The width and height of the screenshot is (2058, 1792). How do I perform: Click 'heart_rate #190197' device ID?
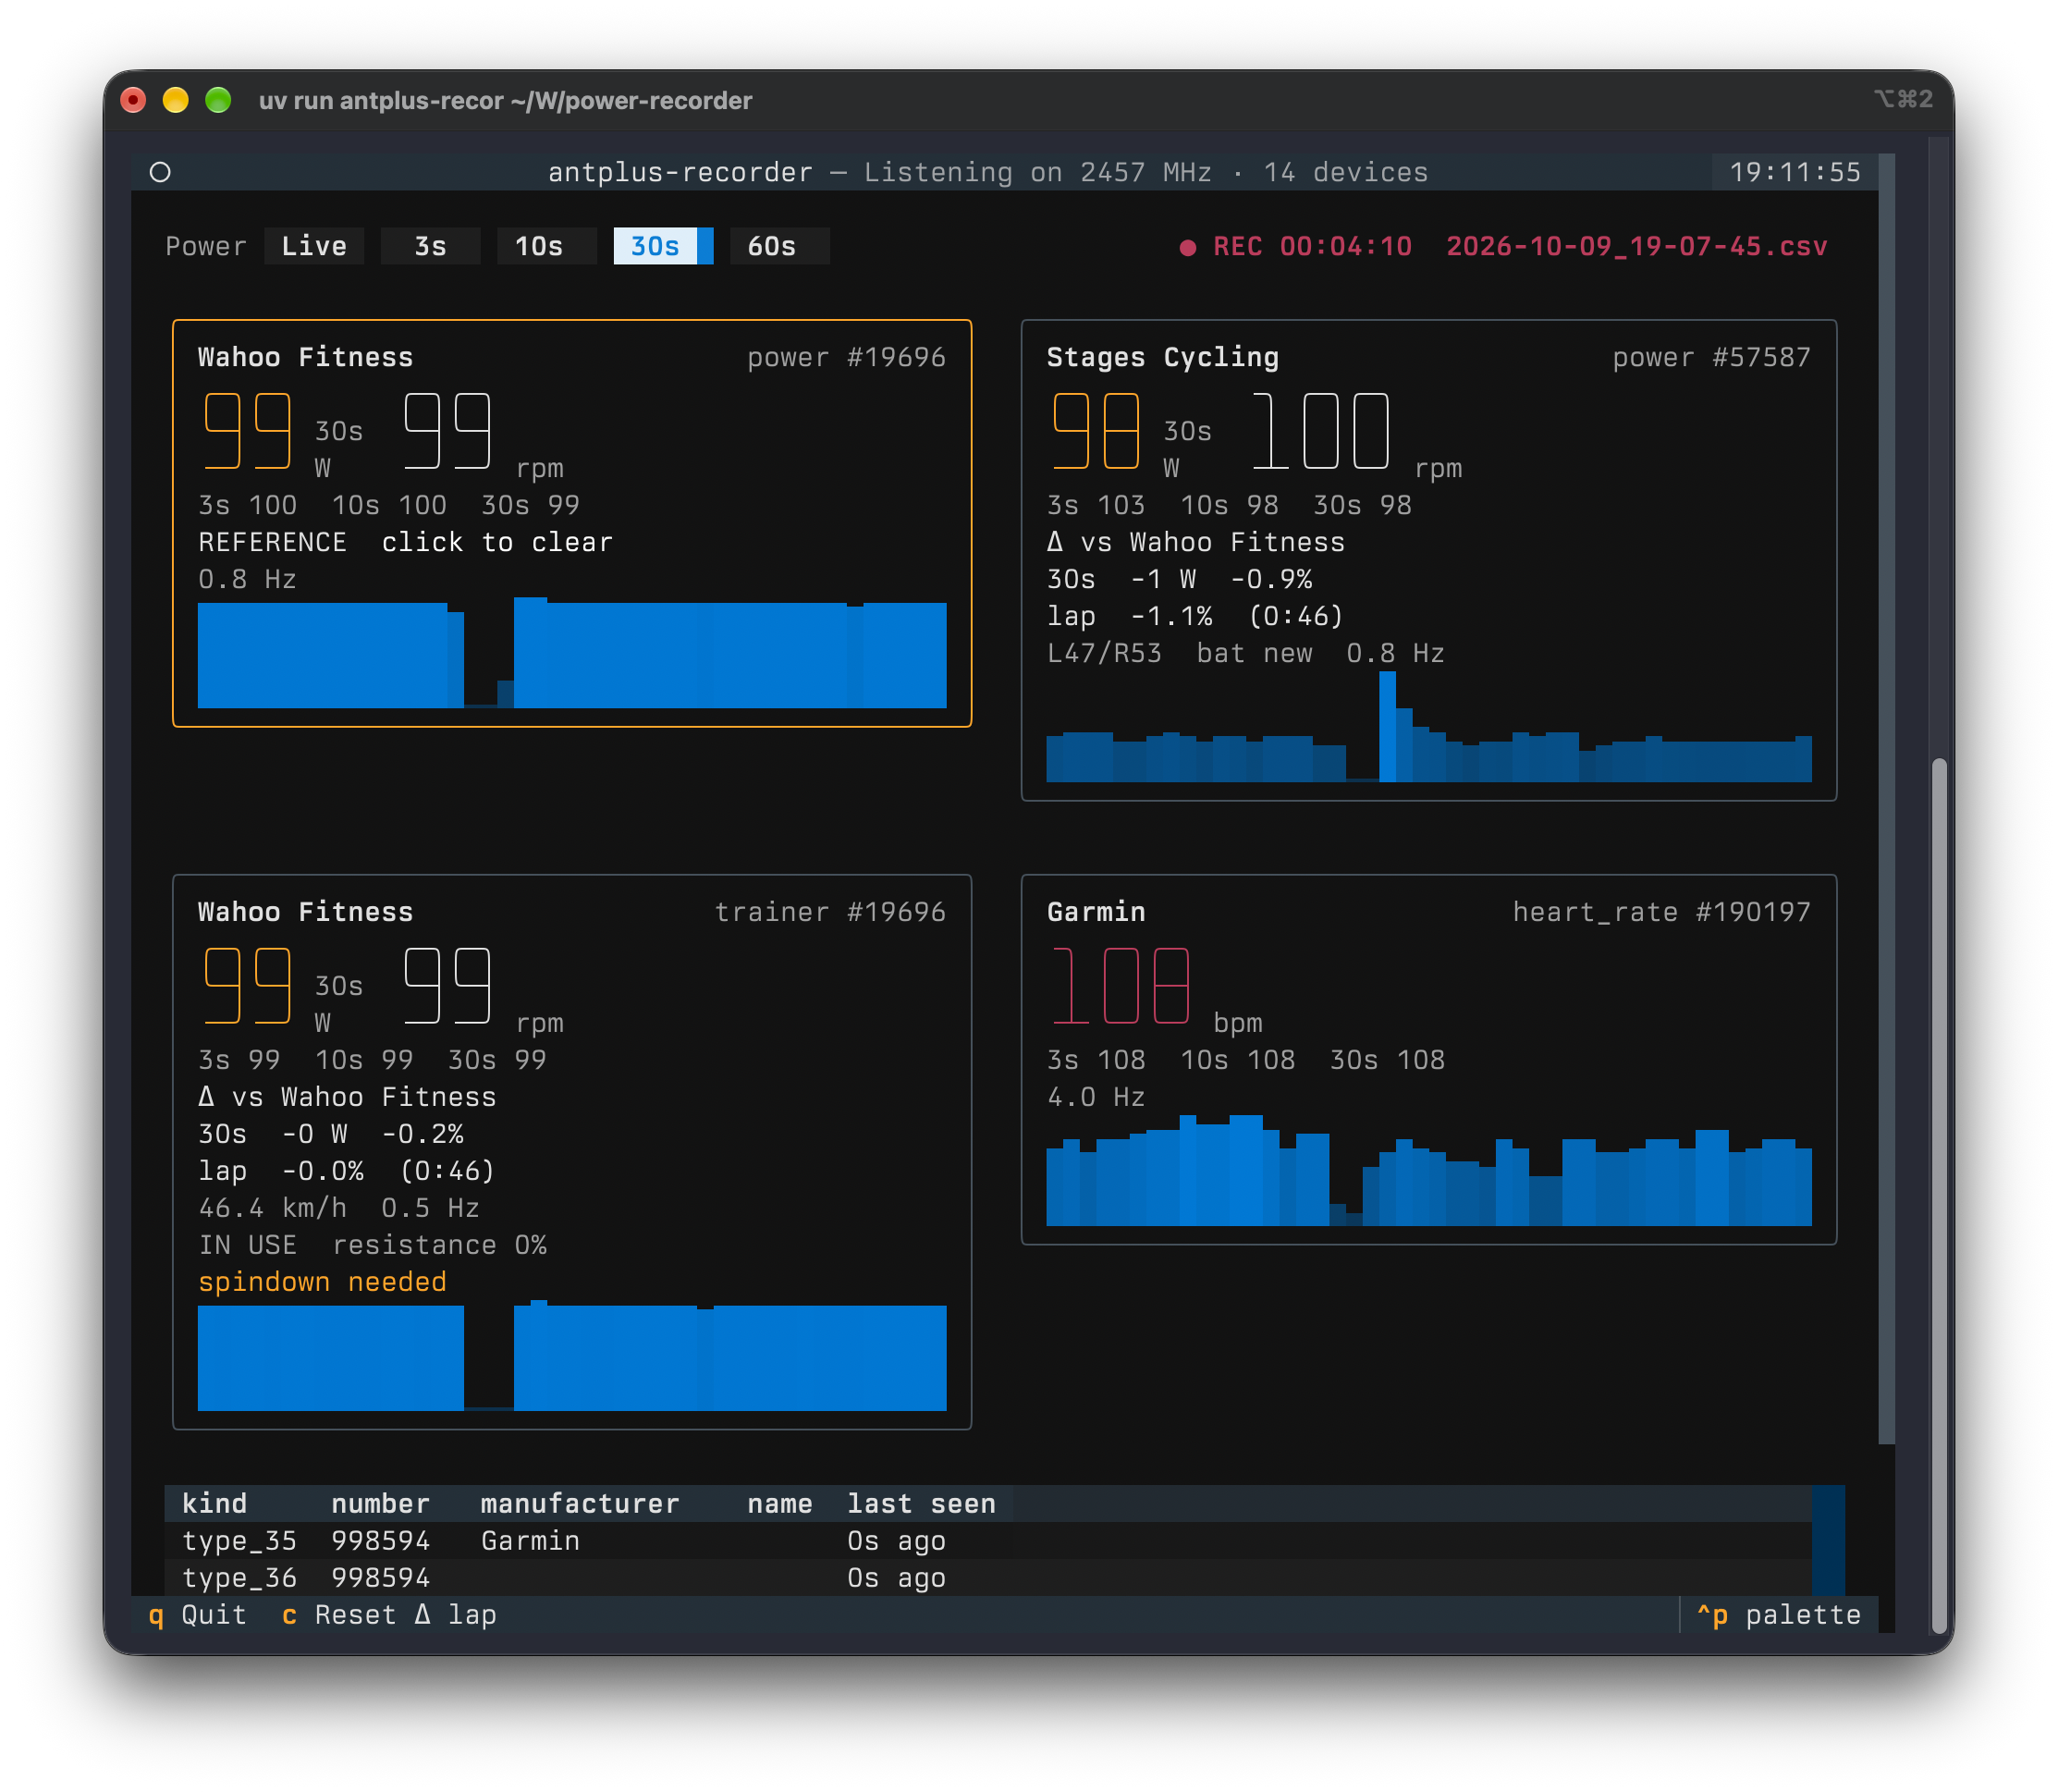(x=1661, y=911)
